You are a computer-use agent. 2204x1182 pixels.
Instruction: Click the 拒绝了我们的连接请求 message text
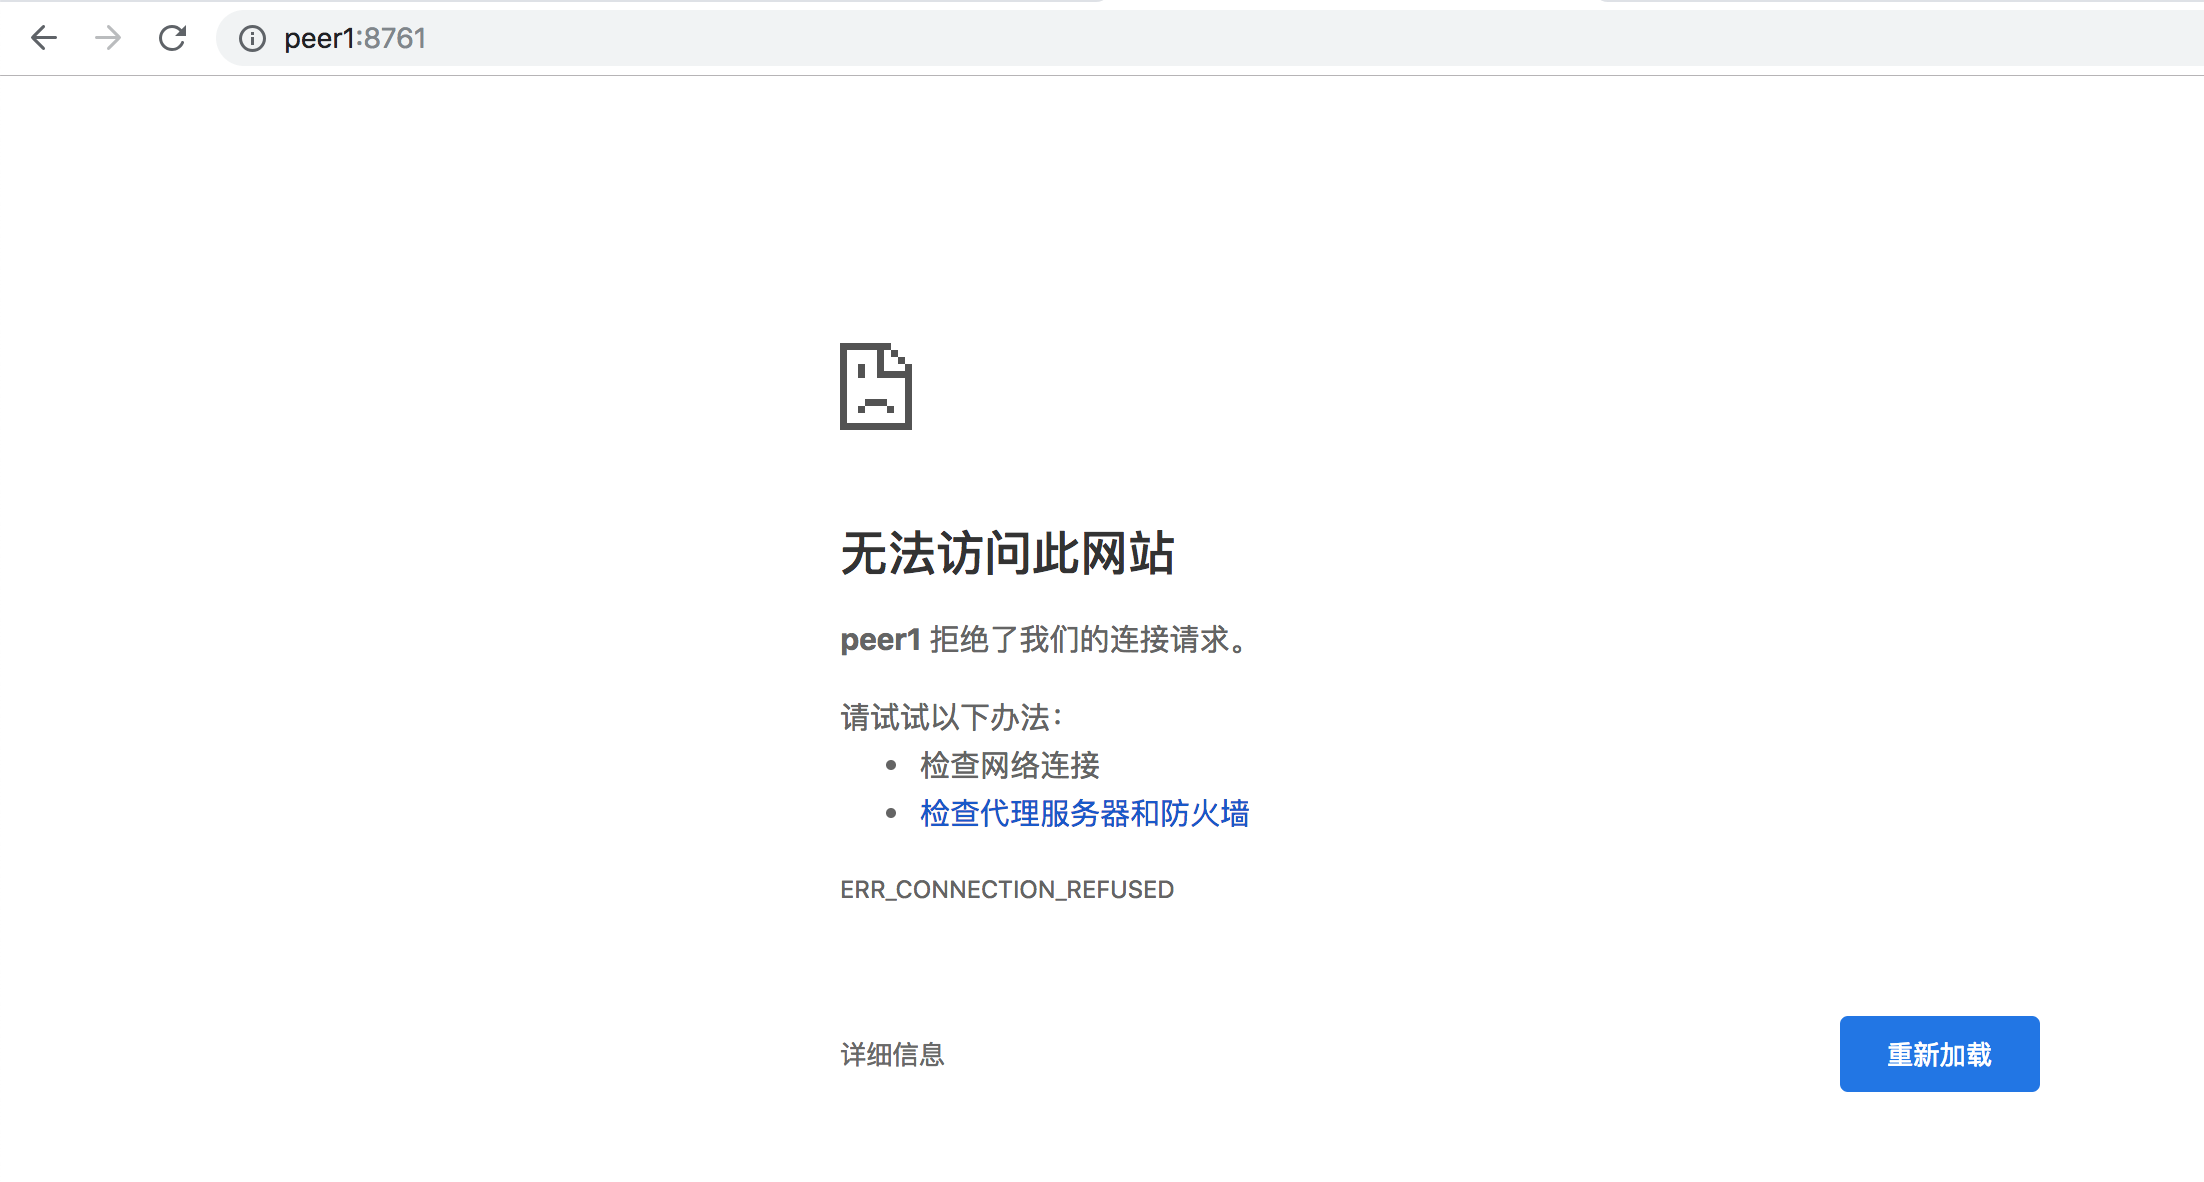coord(1088,639)
